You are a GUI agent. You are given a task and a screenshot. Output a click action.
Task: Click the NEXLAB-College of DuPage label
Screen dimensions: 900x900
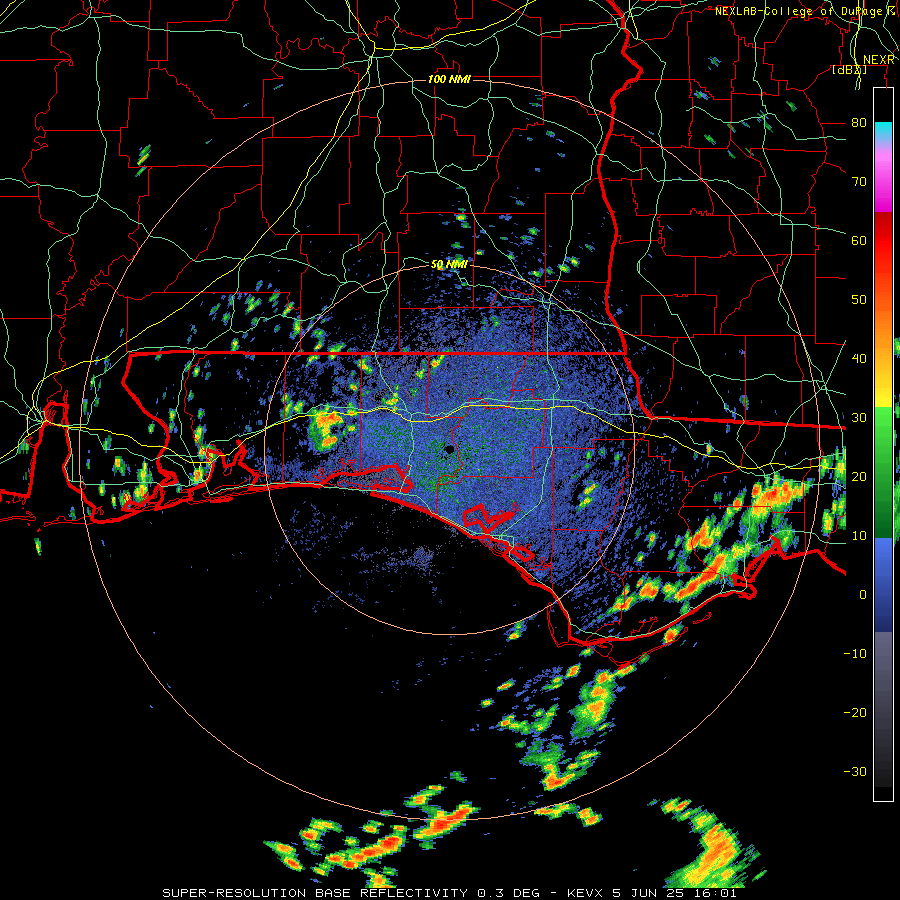click(801, 11)
